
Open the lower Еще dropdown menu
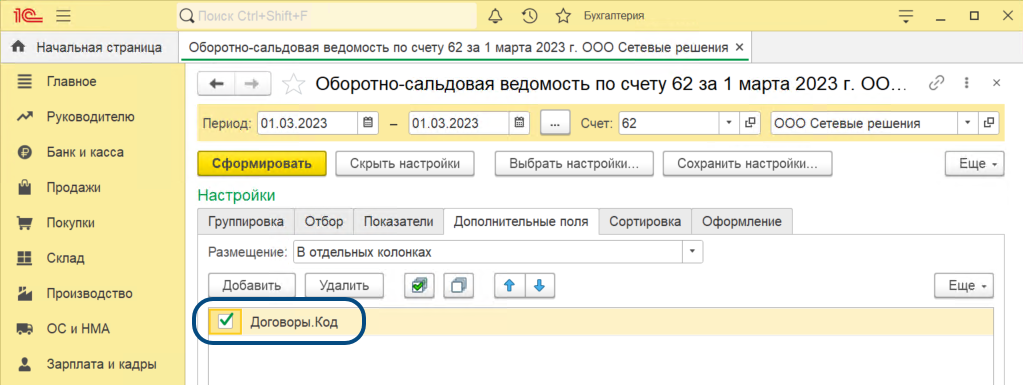tap(964, 285)
